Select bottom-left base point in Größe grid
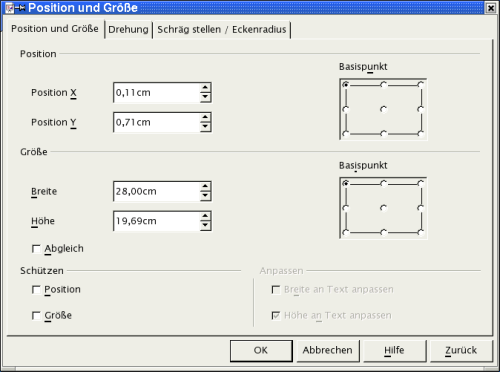 (346, 232)
